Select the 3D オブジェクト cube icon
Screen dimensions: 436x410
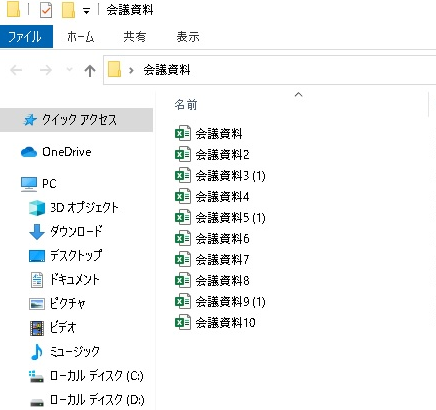coord(37,208)
